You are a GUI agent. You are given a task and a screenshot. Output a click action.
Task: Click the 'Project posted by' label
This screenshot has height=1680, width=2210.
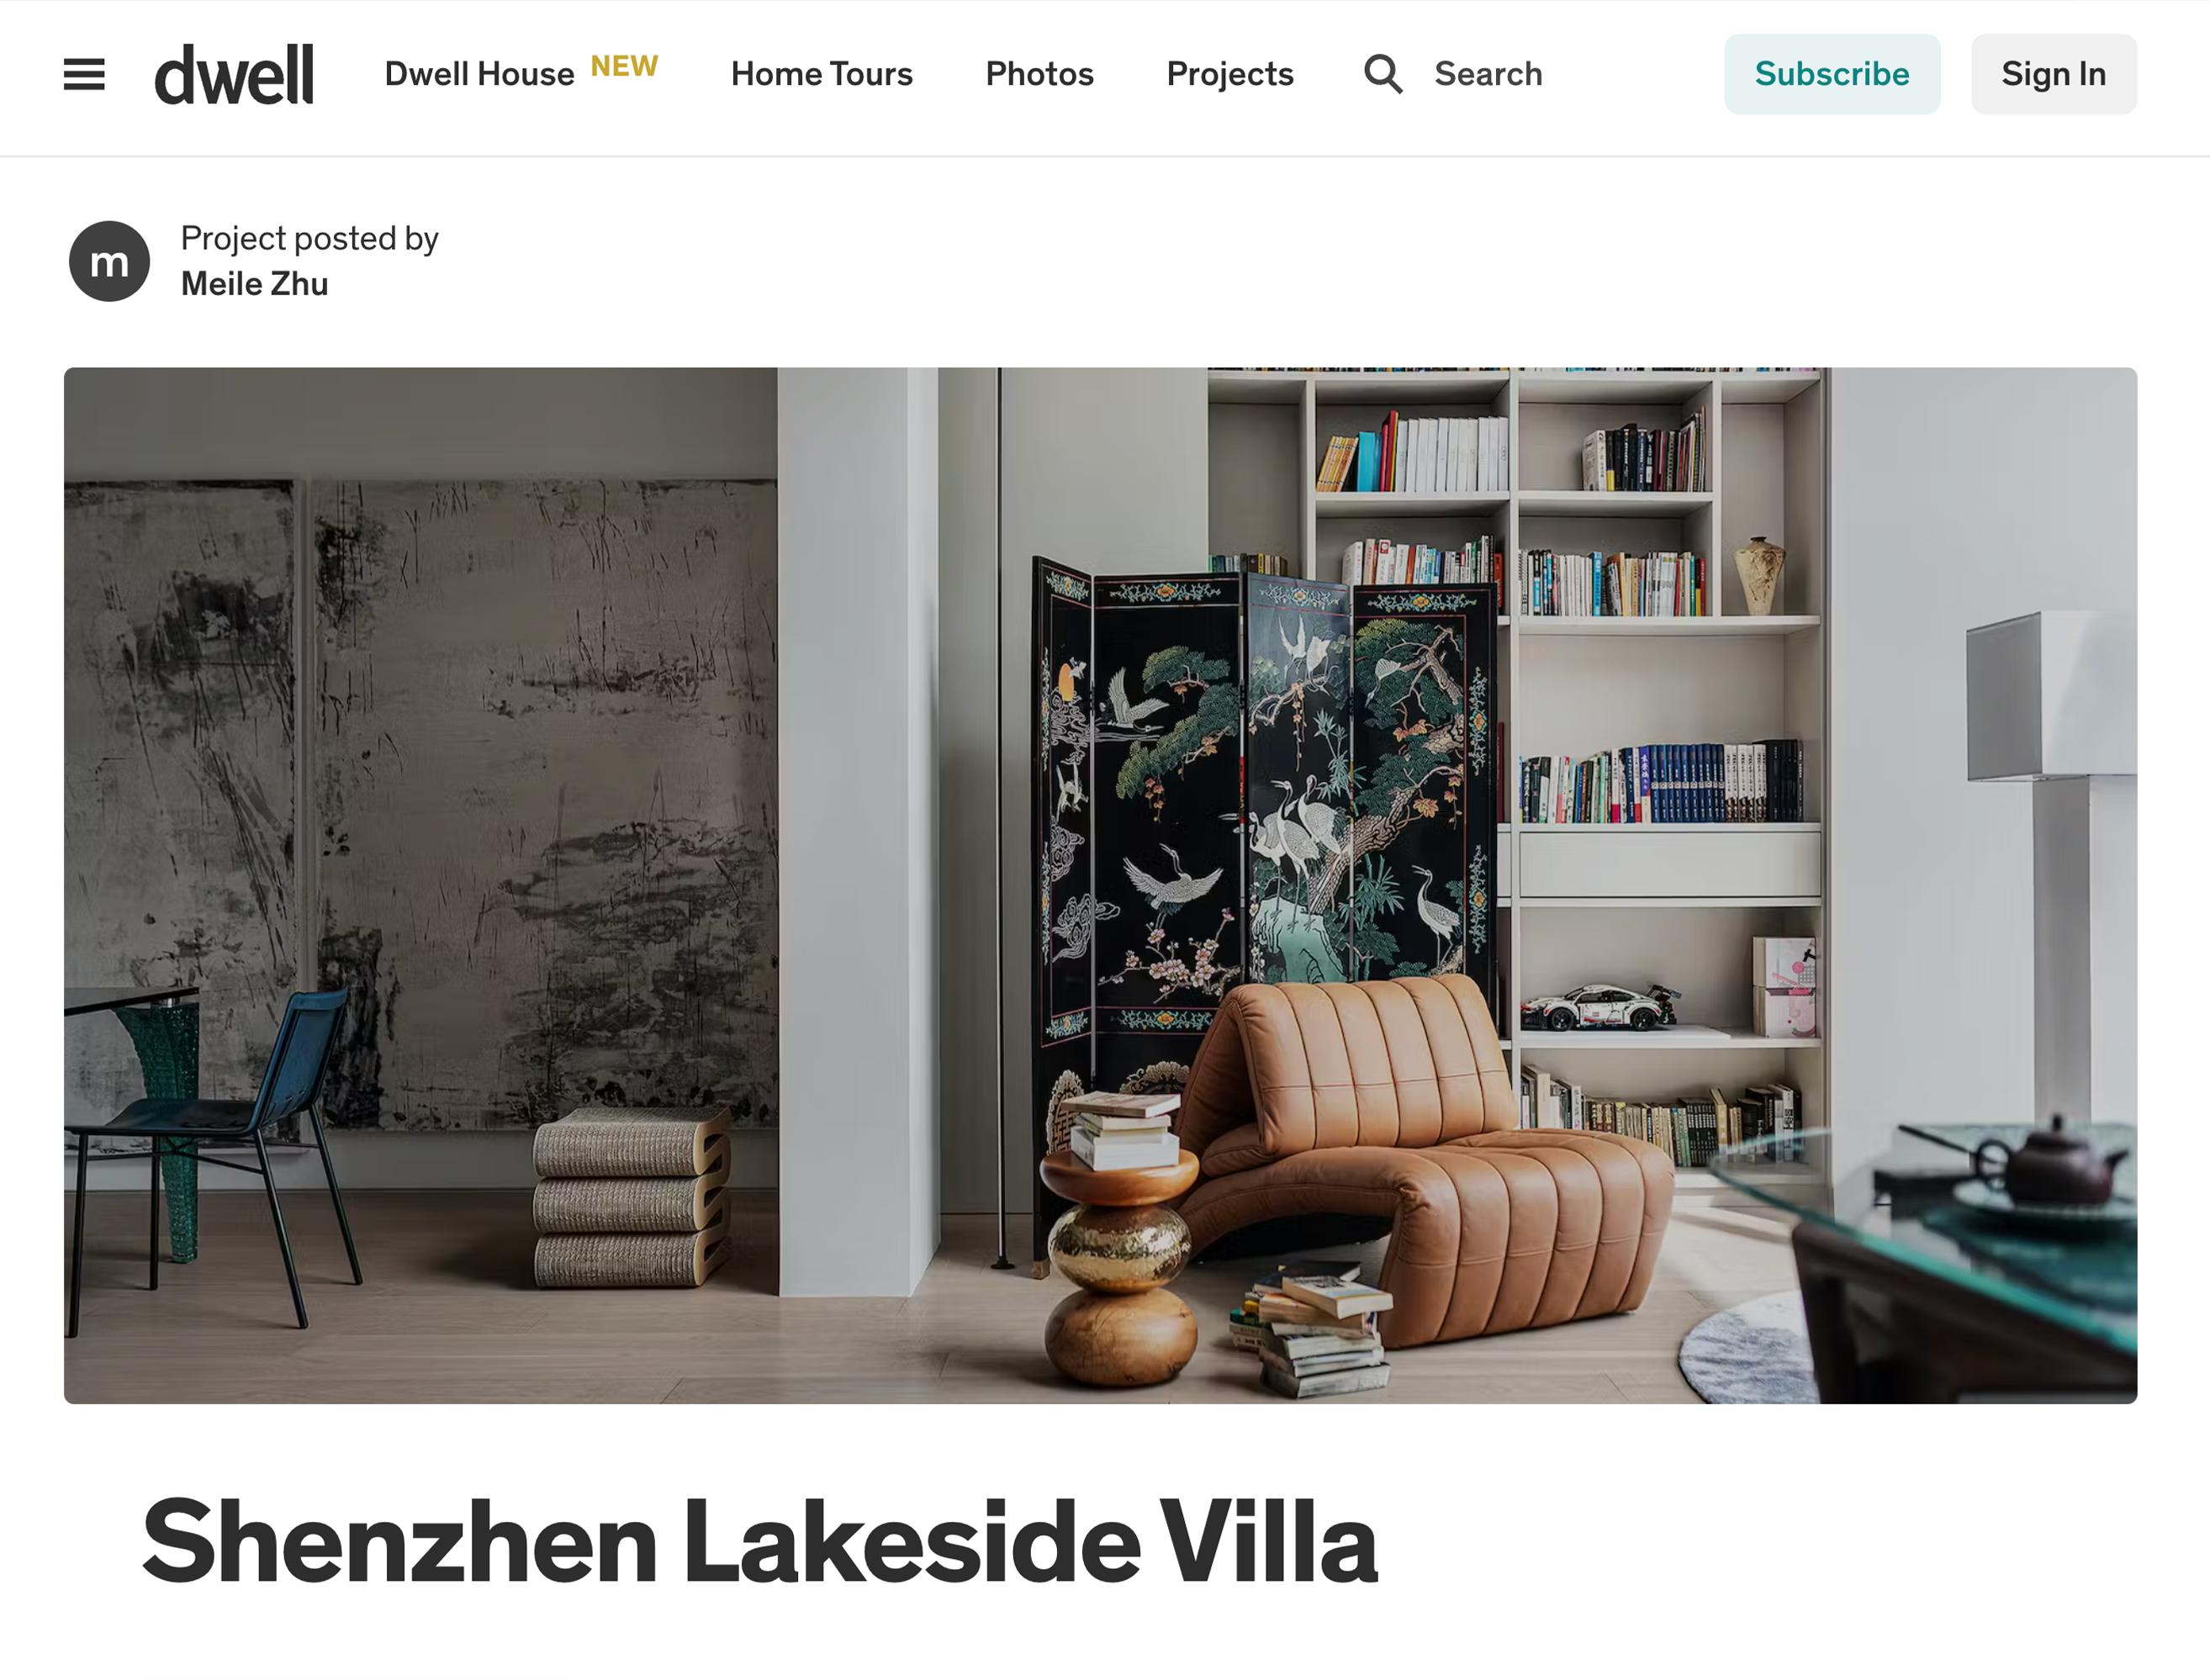click(x=309, y=238)
